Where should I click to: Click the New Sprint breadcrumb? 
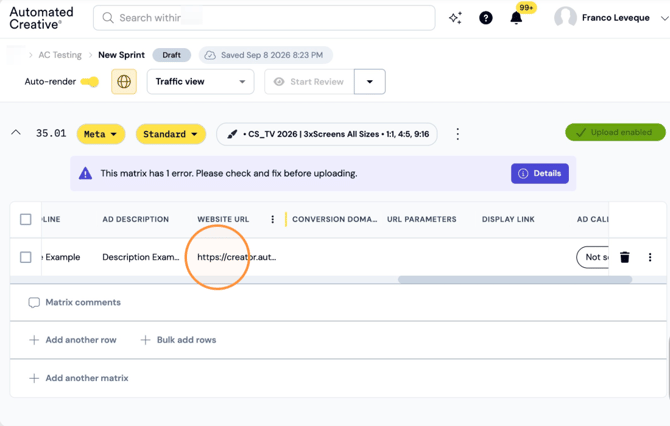tap(121, 55)
